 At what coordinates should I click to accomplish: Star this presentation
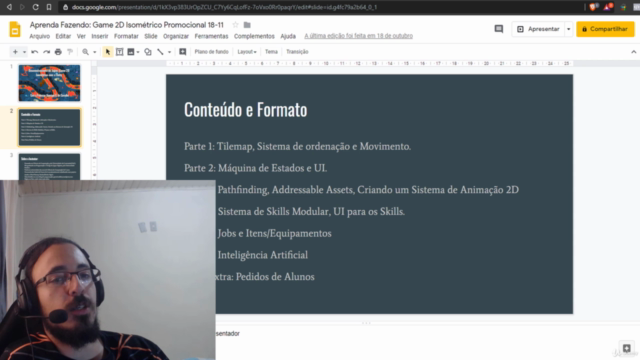tap(236, 25)
